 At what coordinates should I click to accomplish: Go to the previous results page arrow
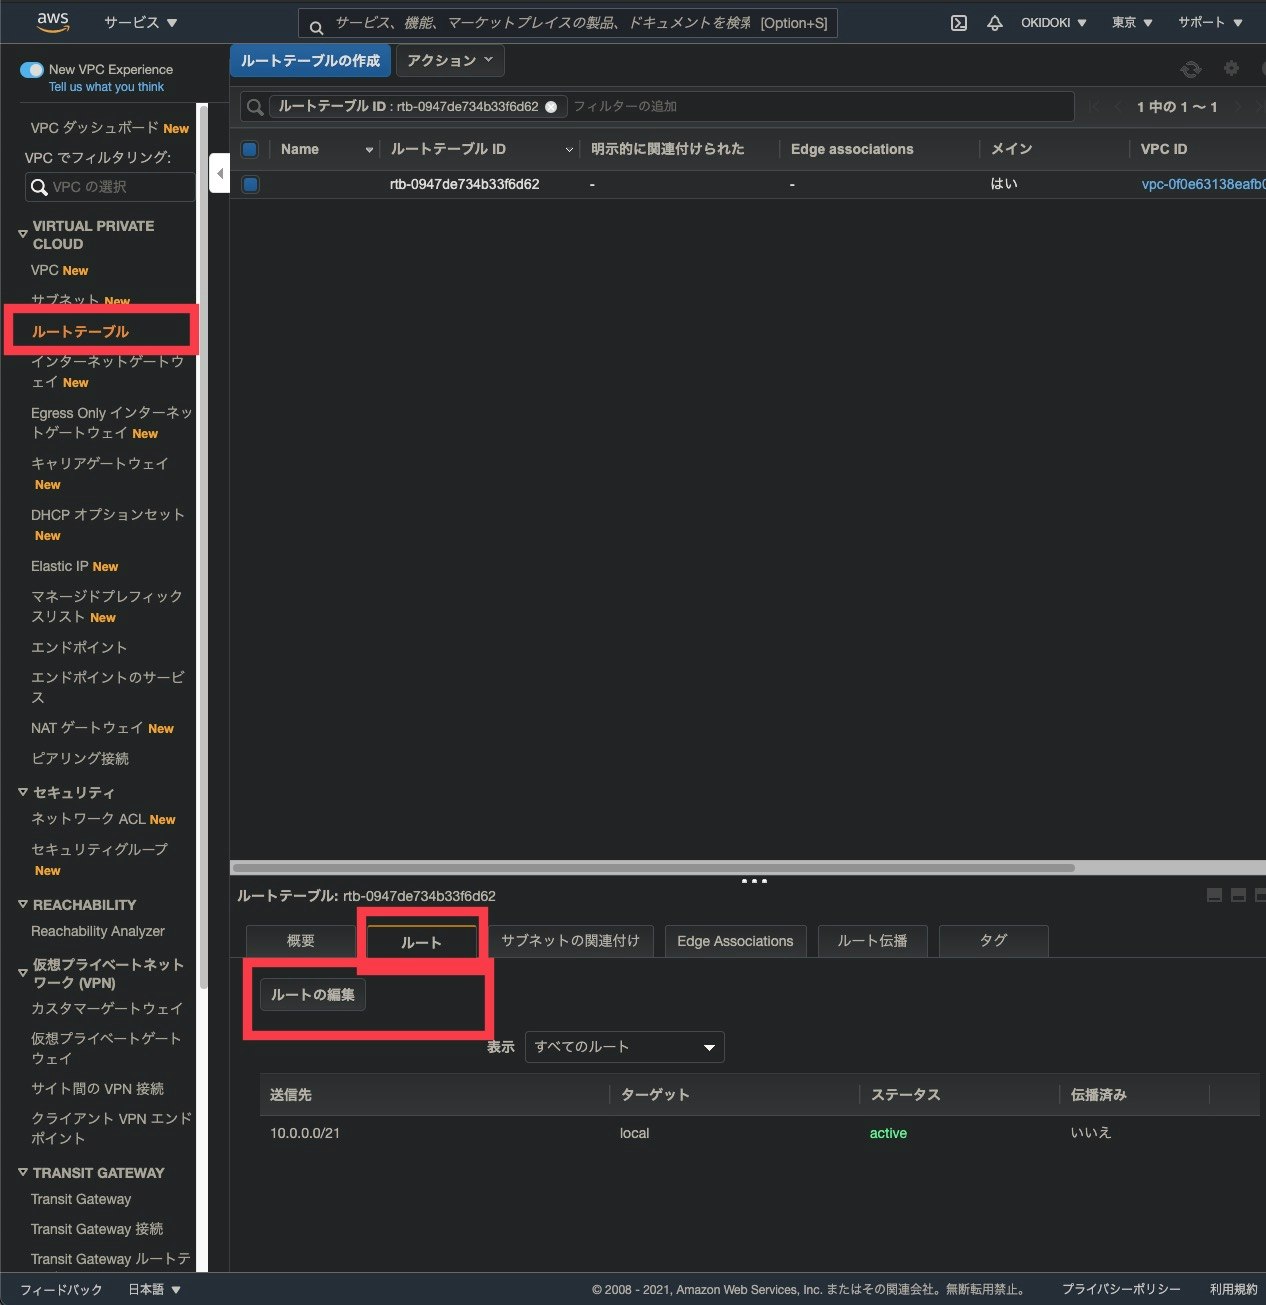(x=1117, y=106)
